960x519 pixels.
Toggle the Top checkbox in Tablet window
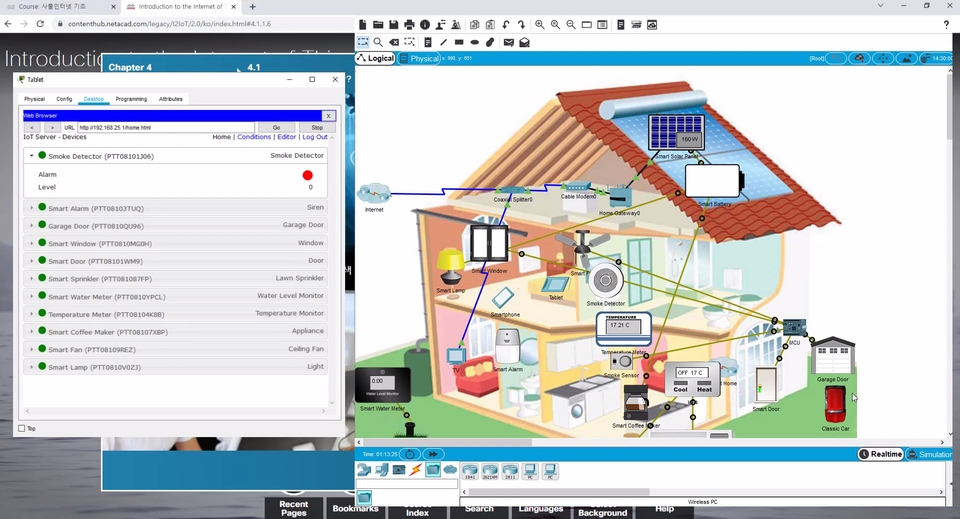22,428
